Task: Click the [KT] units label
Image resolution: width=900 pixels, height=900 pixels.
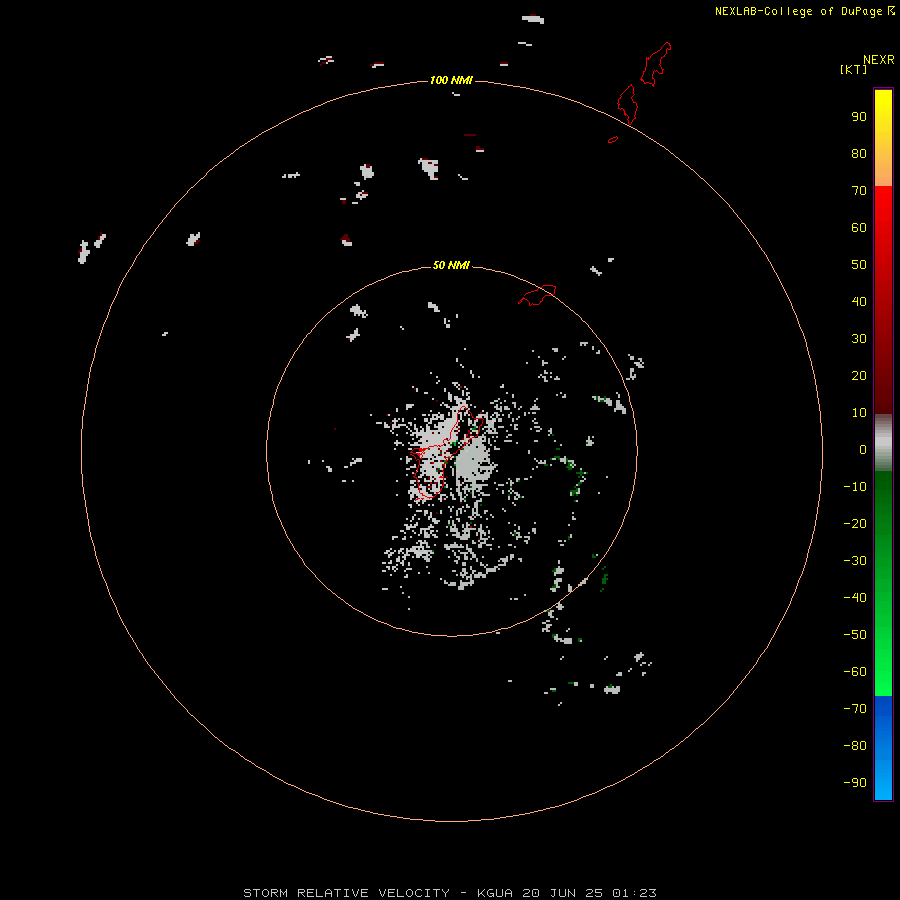Action: coord(854,69)
